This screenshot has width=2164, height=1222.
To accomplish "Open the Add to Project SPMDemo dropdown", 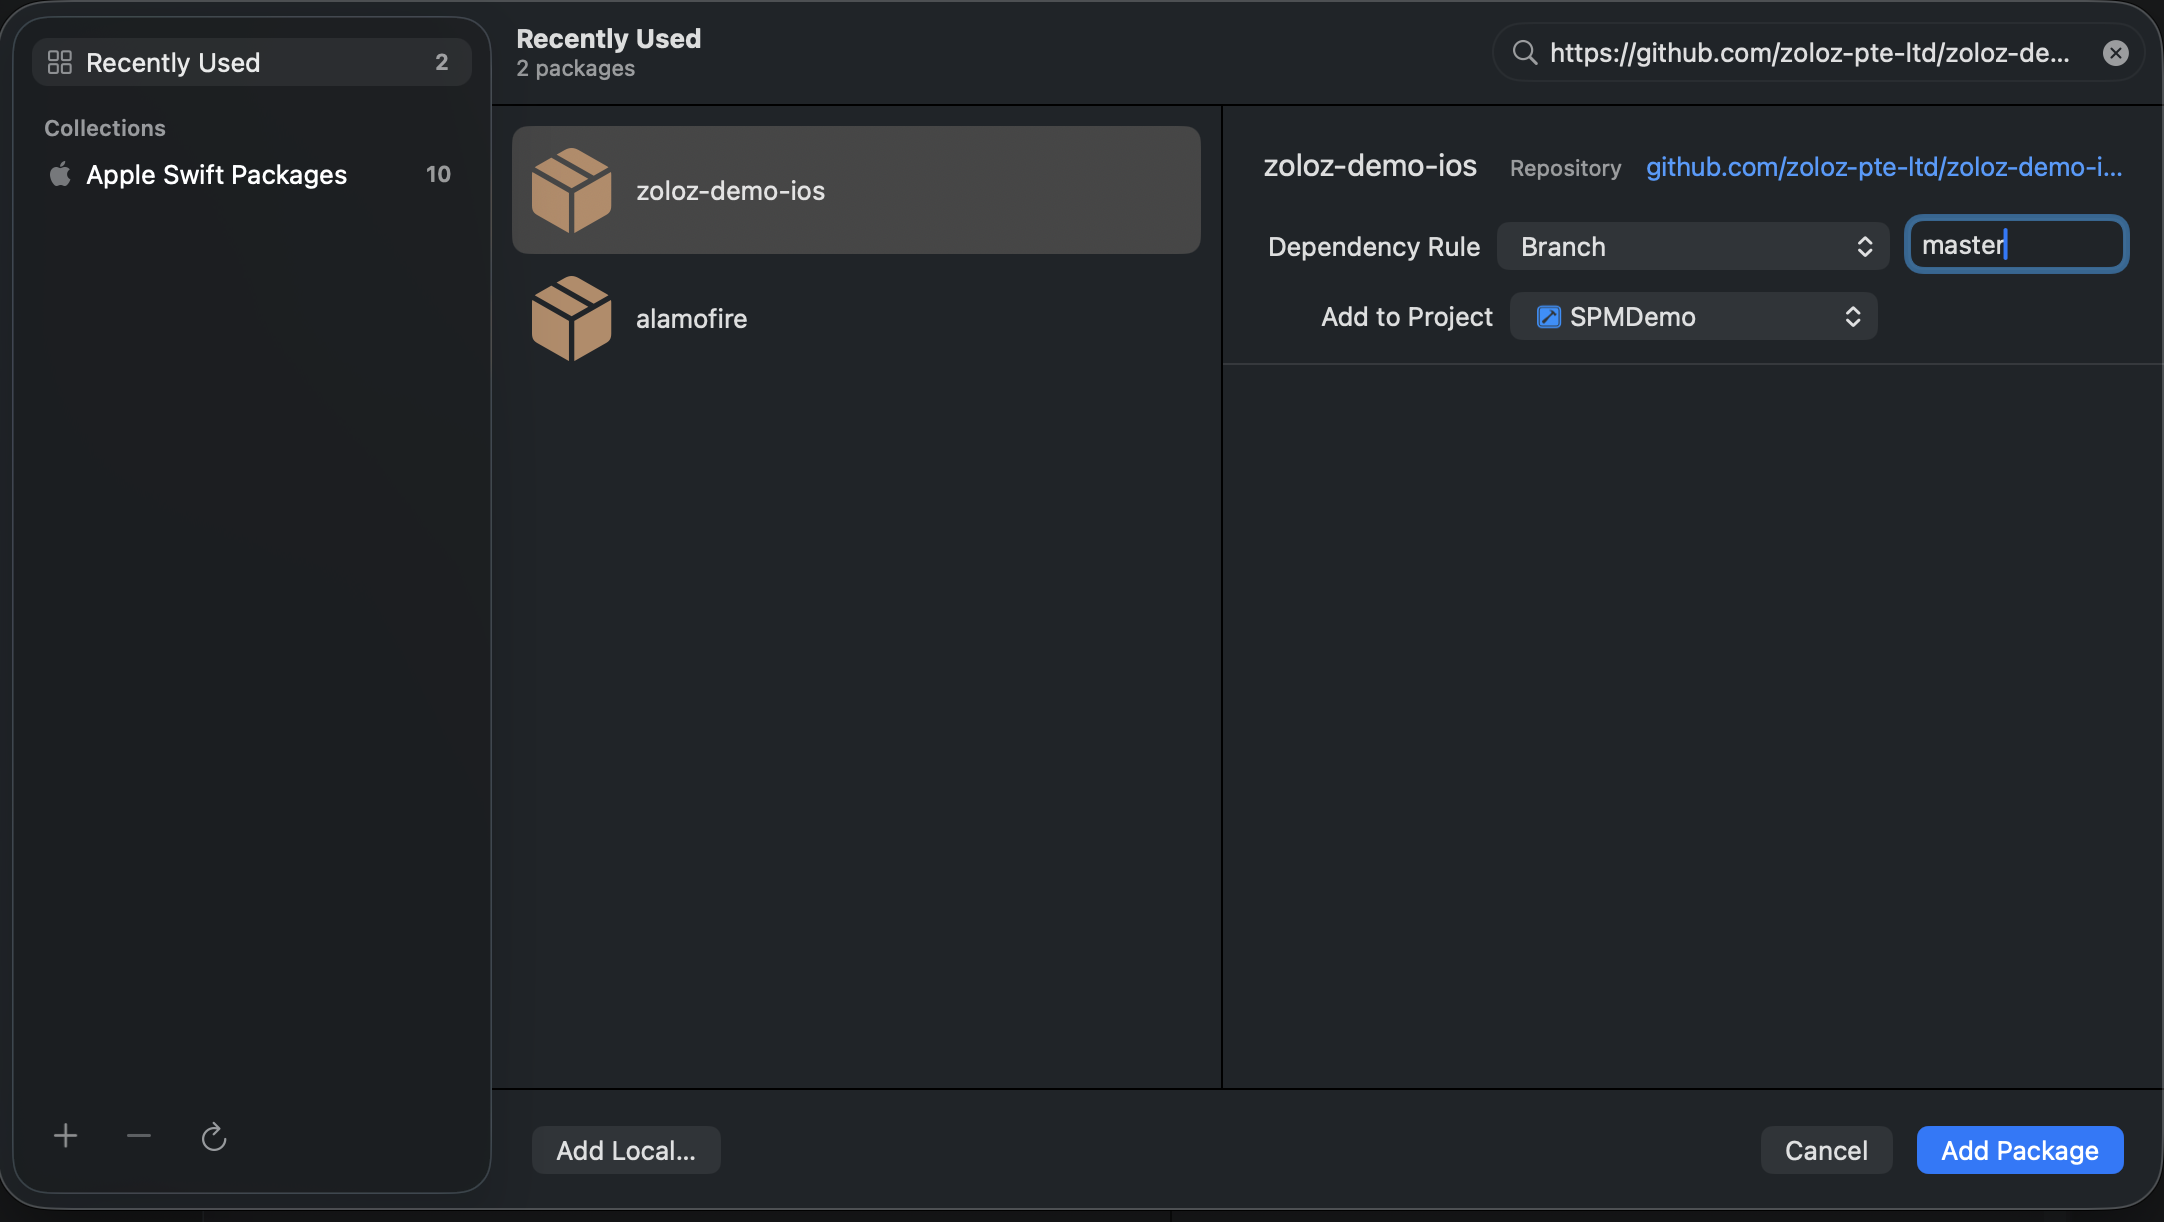I will pos(1692,317).
